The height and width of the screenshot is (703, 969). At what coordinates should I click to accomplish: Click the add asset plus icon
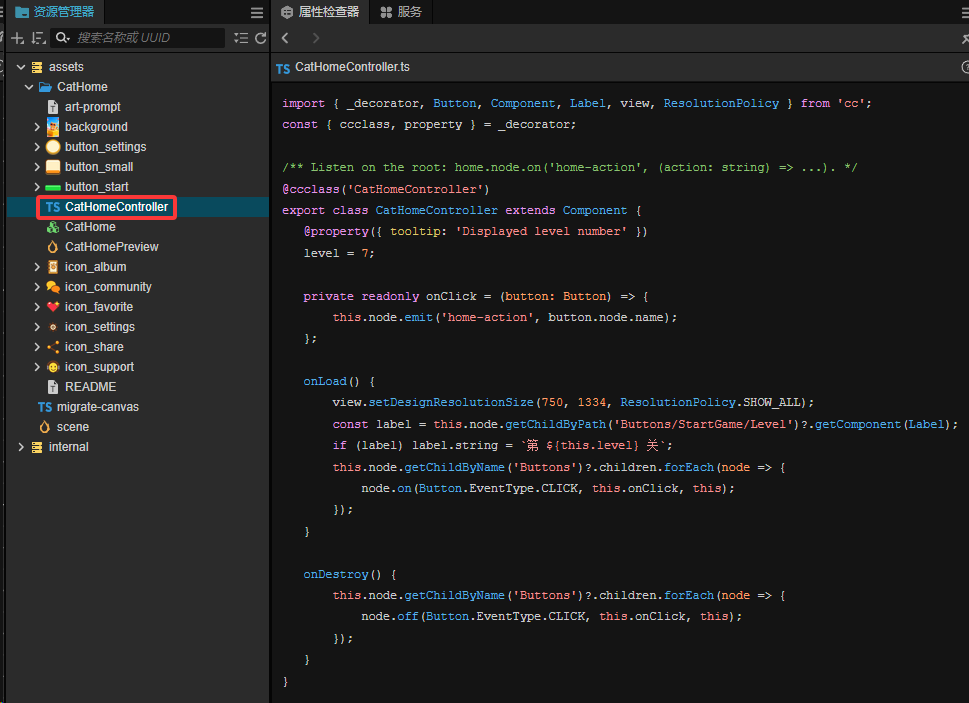(x=18, y=38)
